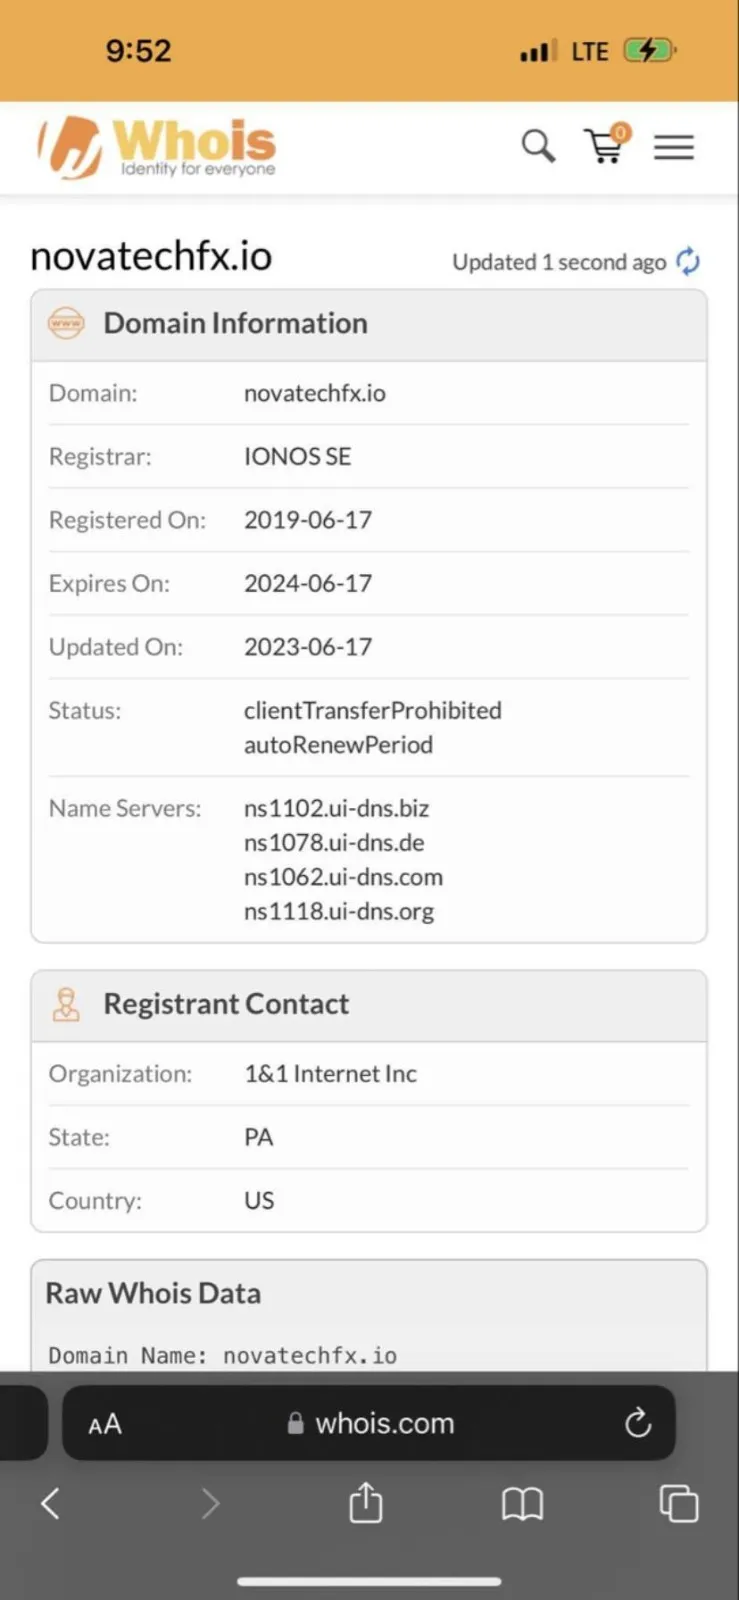Open the Safari share sheet
Screen dimensions: 739x1600
click(366, 1502)
